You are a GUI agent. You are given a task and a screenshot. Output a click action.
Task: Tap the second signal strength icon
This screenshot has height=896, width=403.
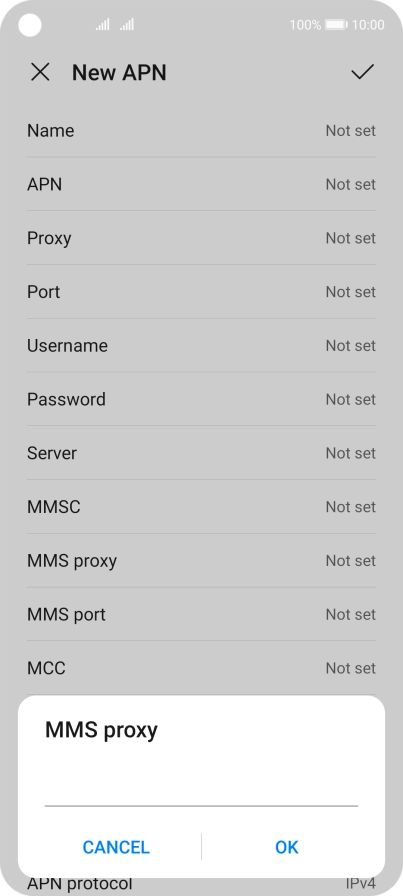coord(127,25)
